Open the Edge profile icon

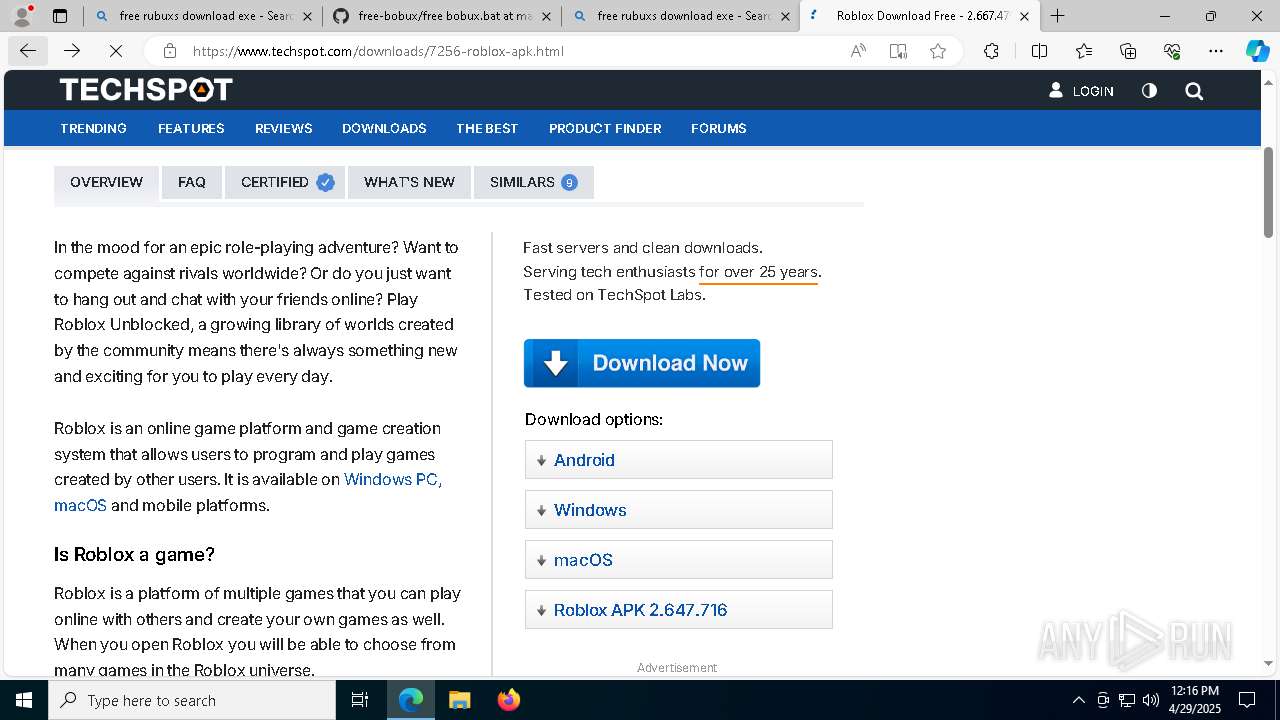(22, 16)
